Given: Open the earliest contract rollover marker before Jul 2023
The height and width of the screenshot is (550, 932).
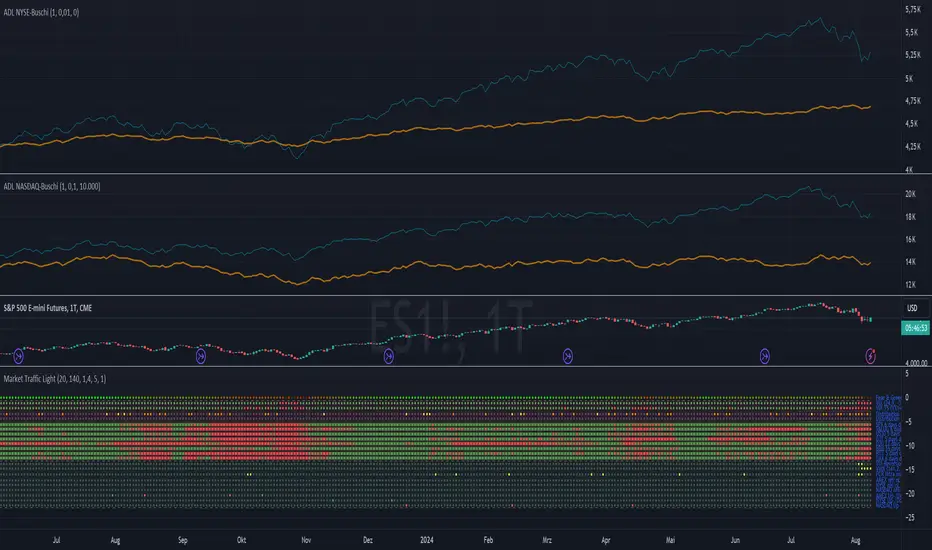Looking at the screenshot, I should pyautogui.click(x=18, y=356).
